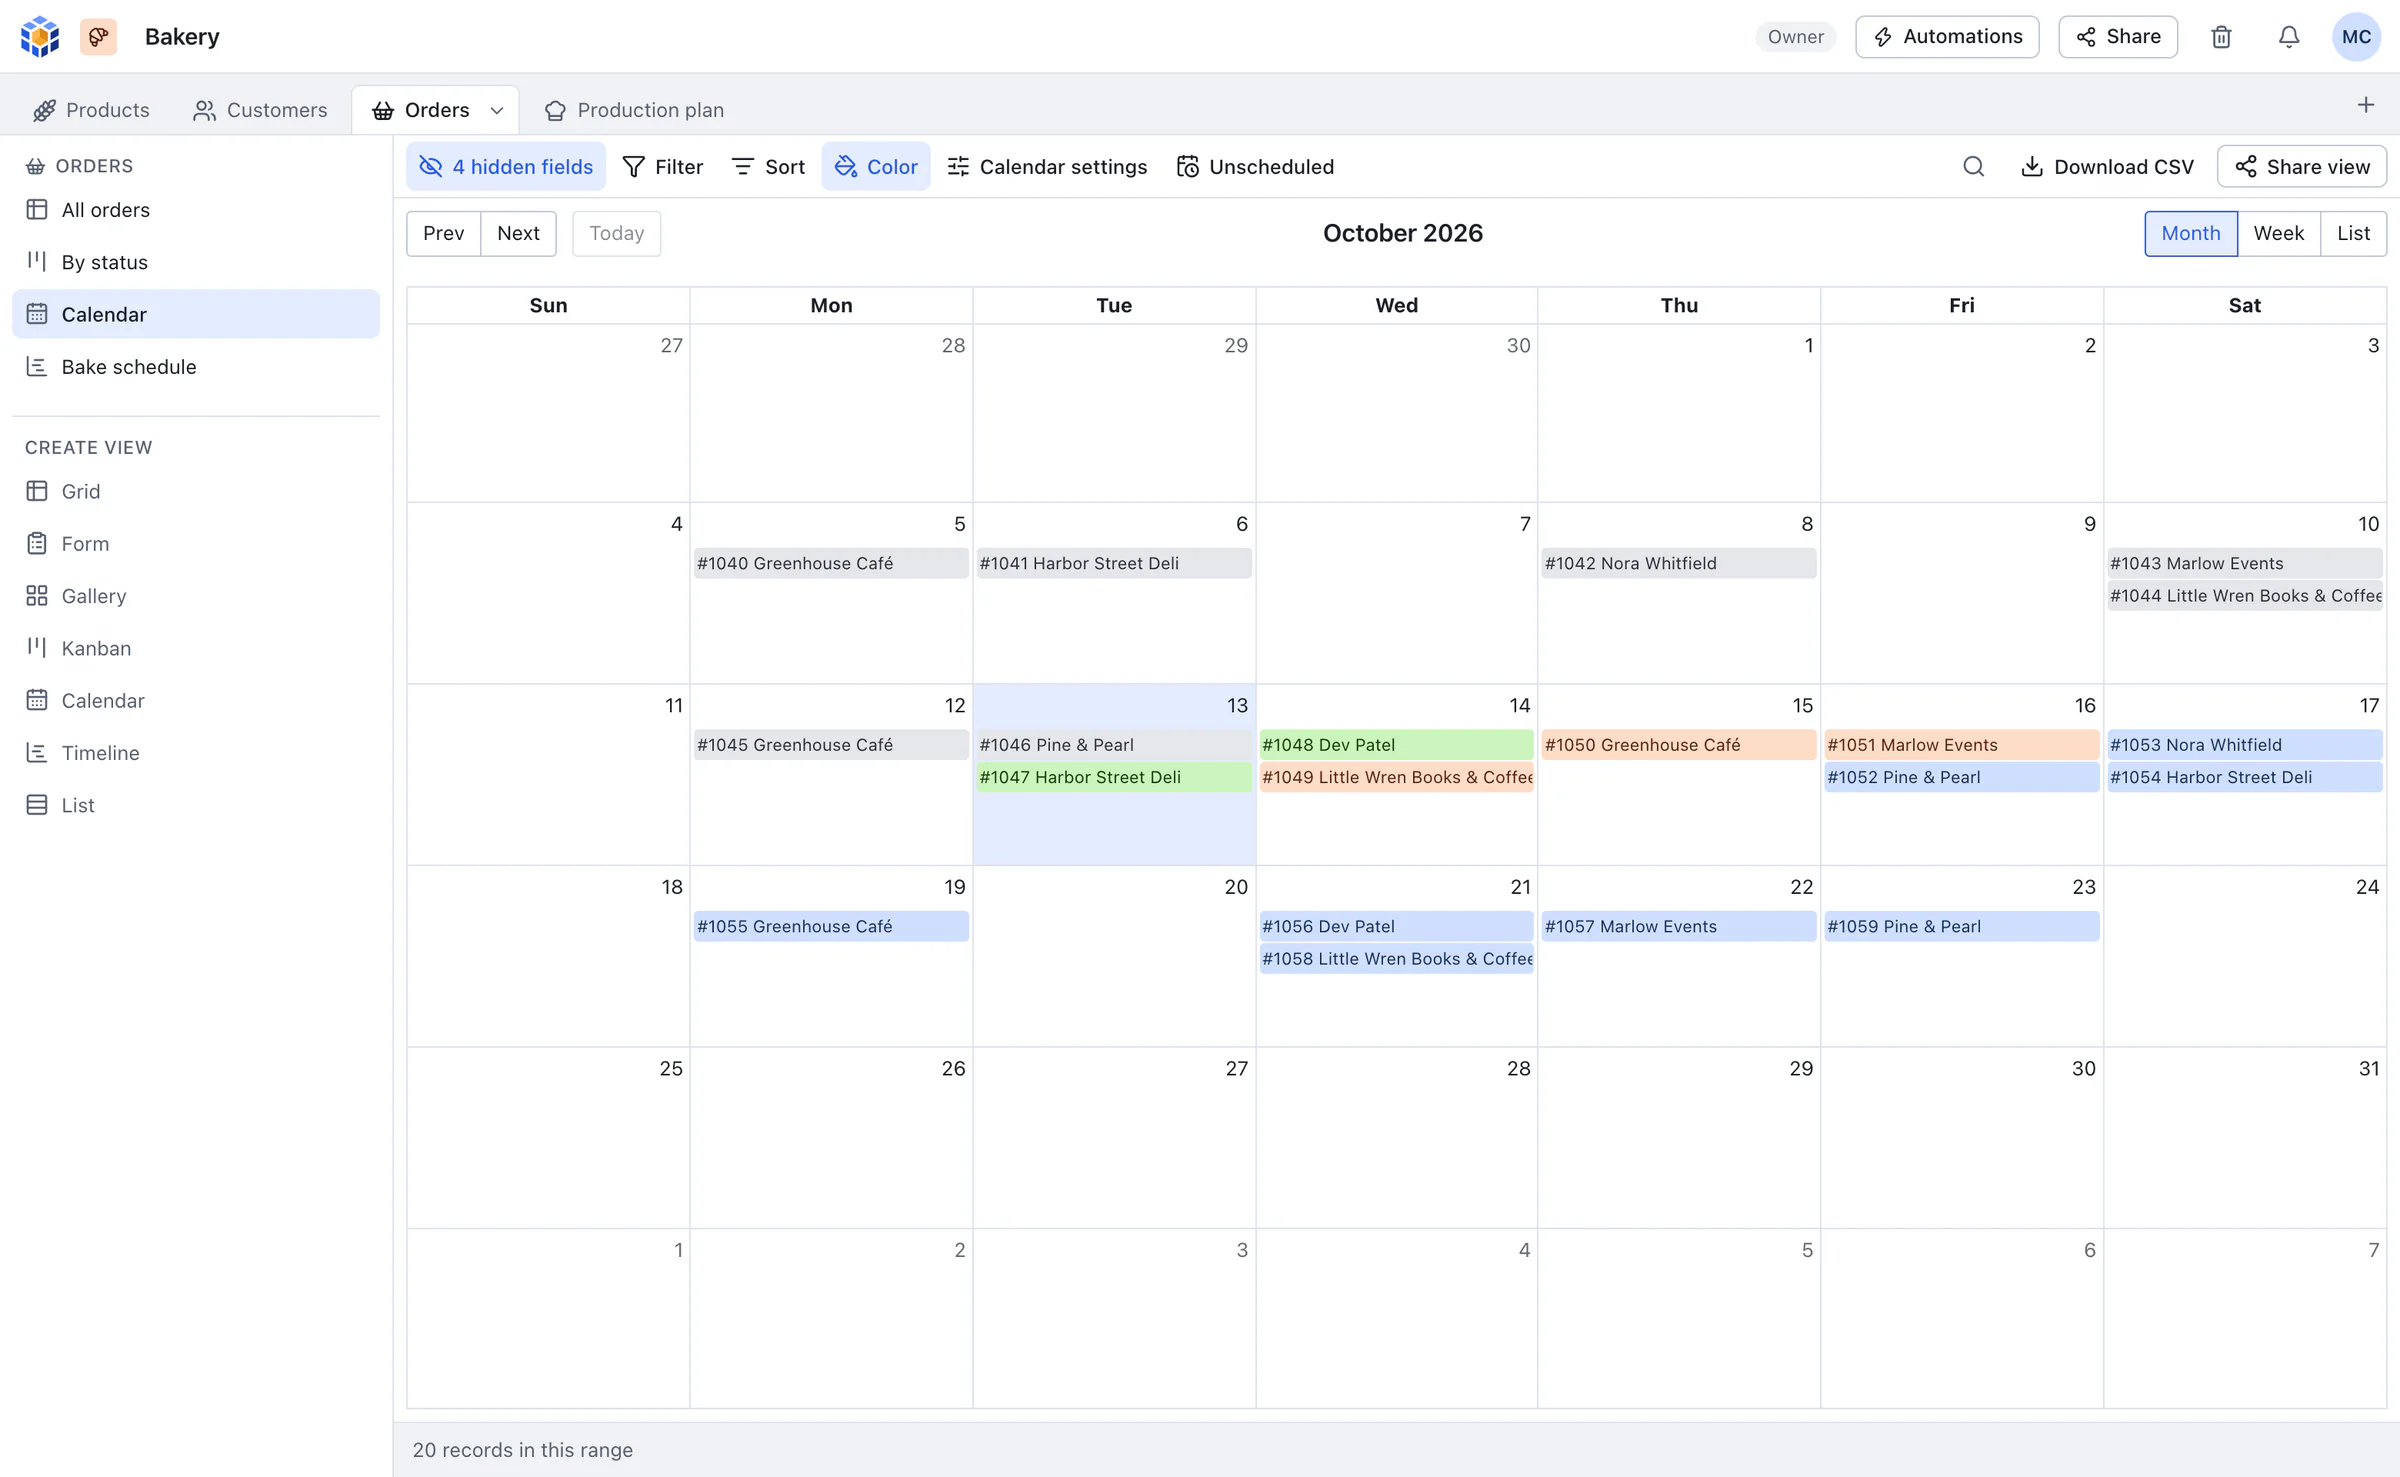Image resolution: width=2400 pixels, height=1477 pixels.
Task: Toggle the 4 hidden fields control
Action: (x=506, y=167)
